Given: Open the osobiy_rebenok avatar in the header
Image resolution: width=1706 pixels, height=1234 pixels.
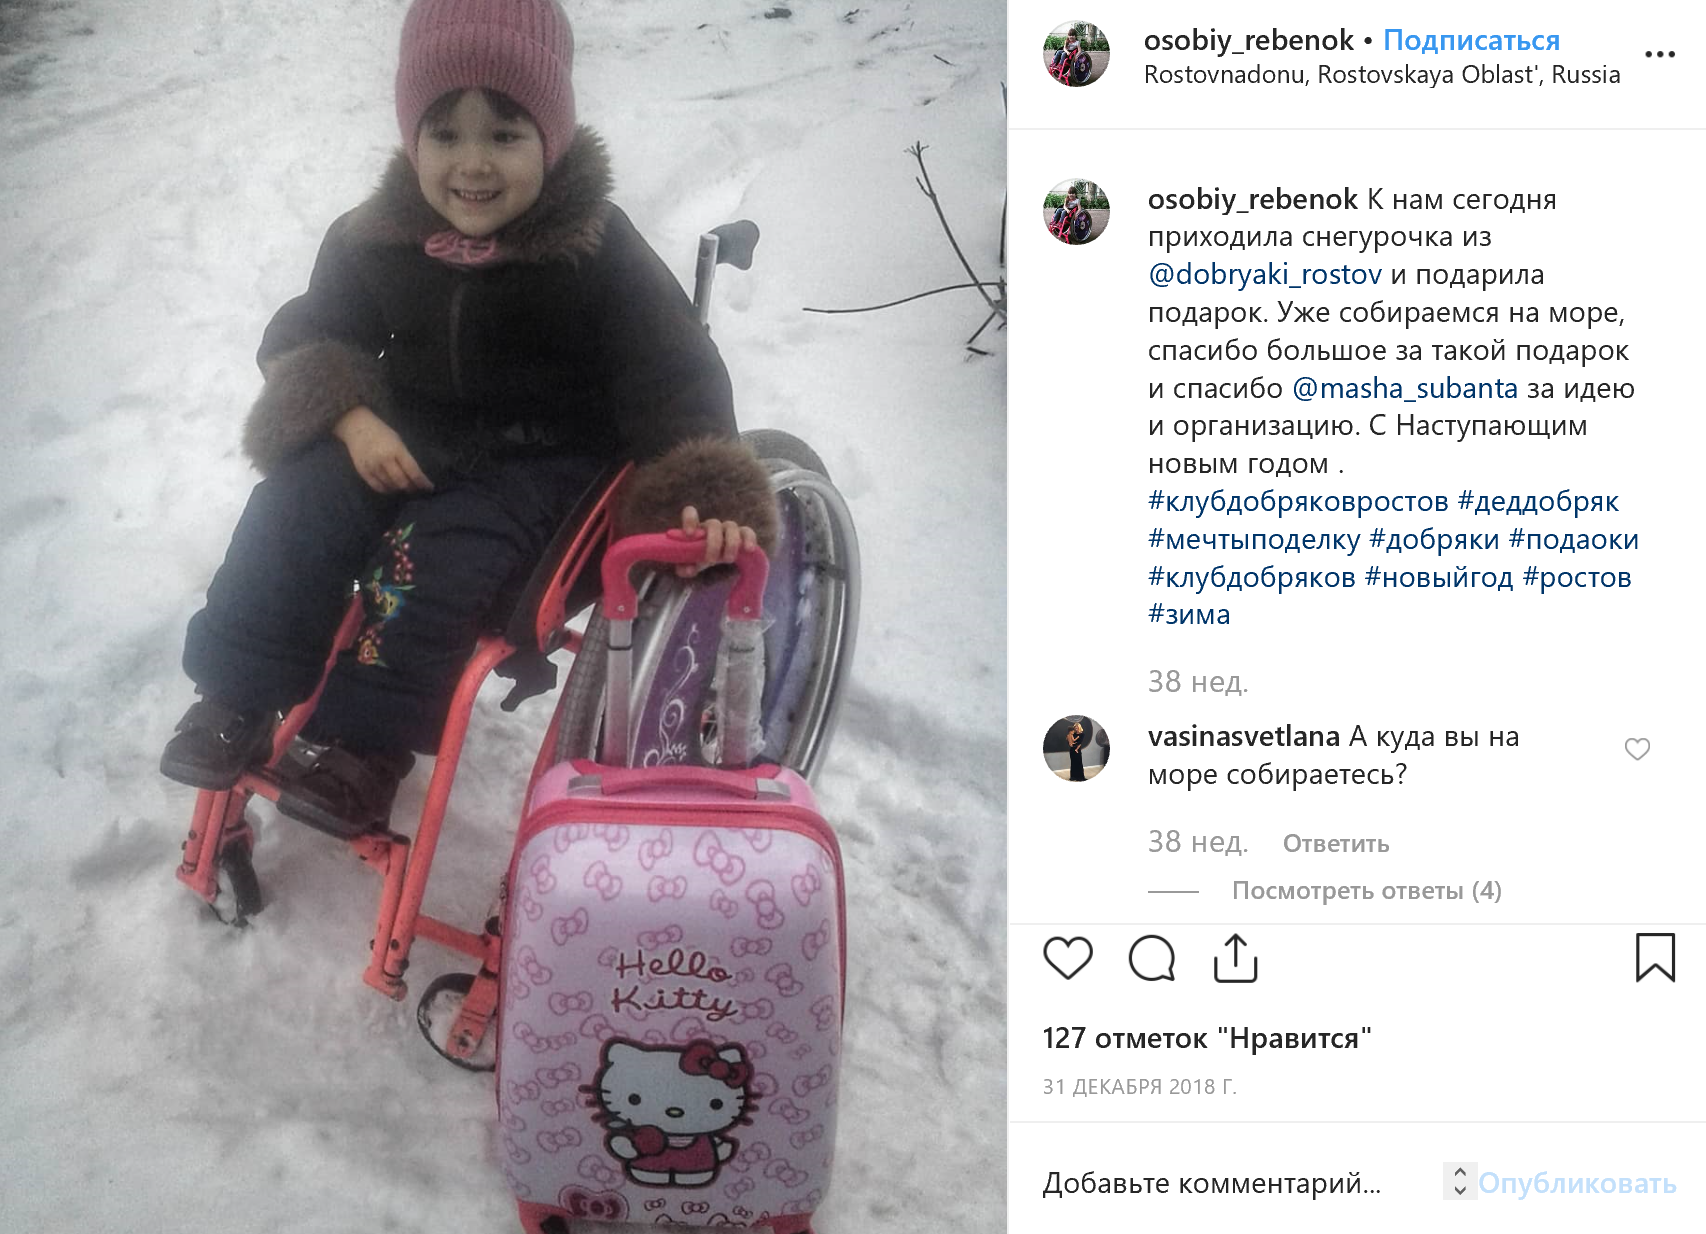Looking at the screenshot, I should tap(1076, 54).
